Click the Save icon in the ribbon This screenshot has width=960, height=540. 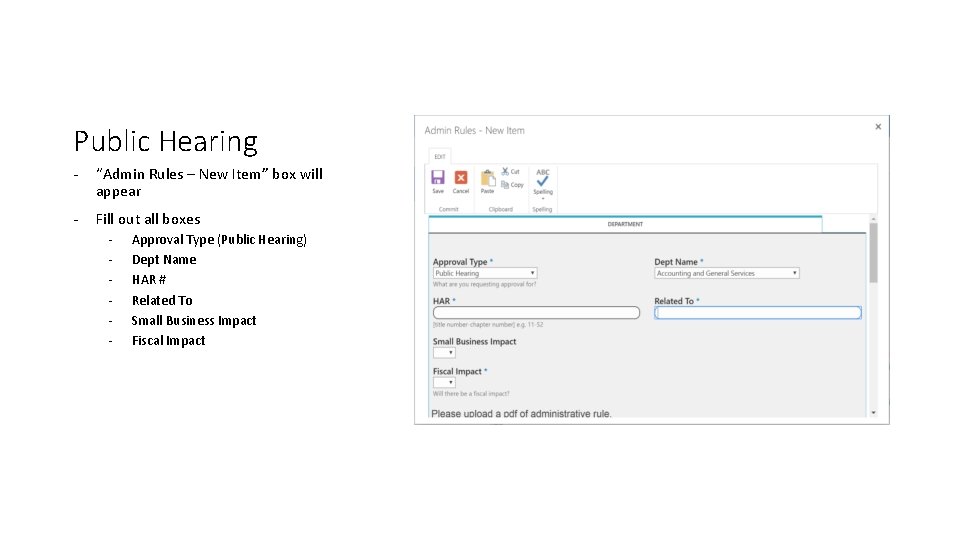[438, 178]
